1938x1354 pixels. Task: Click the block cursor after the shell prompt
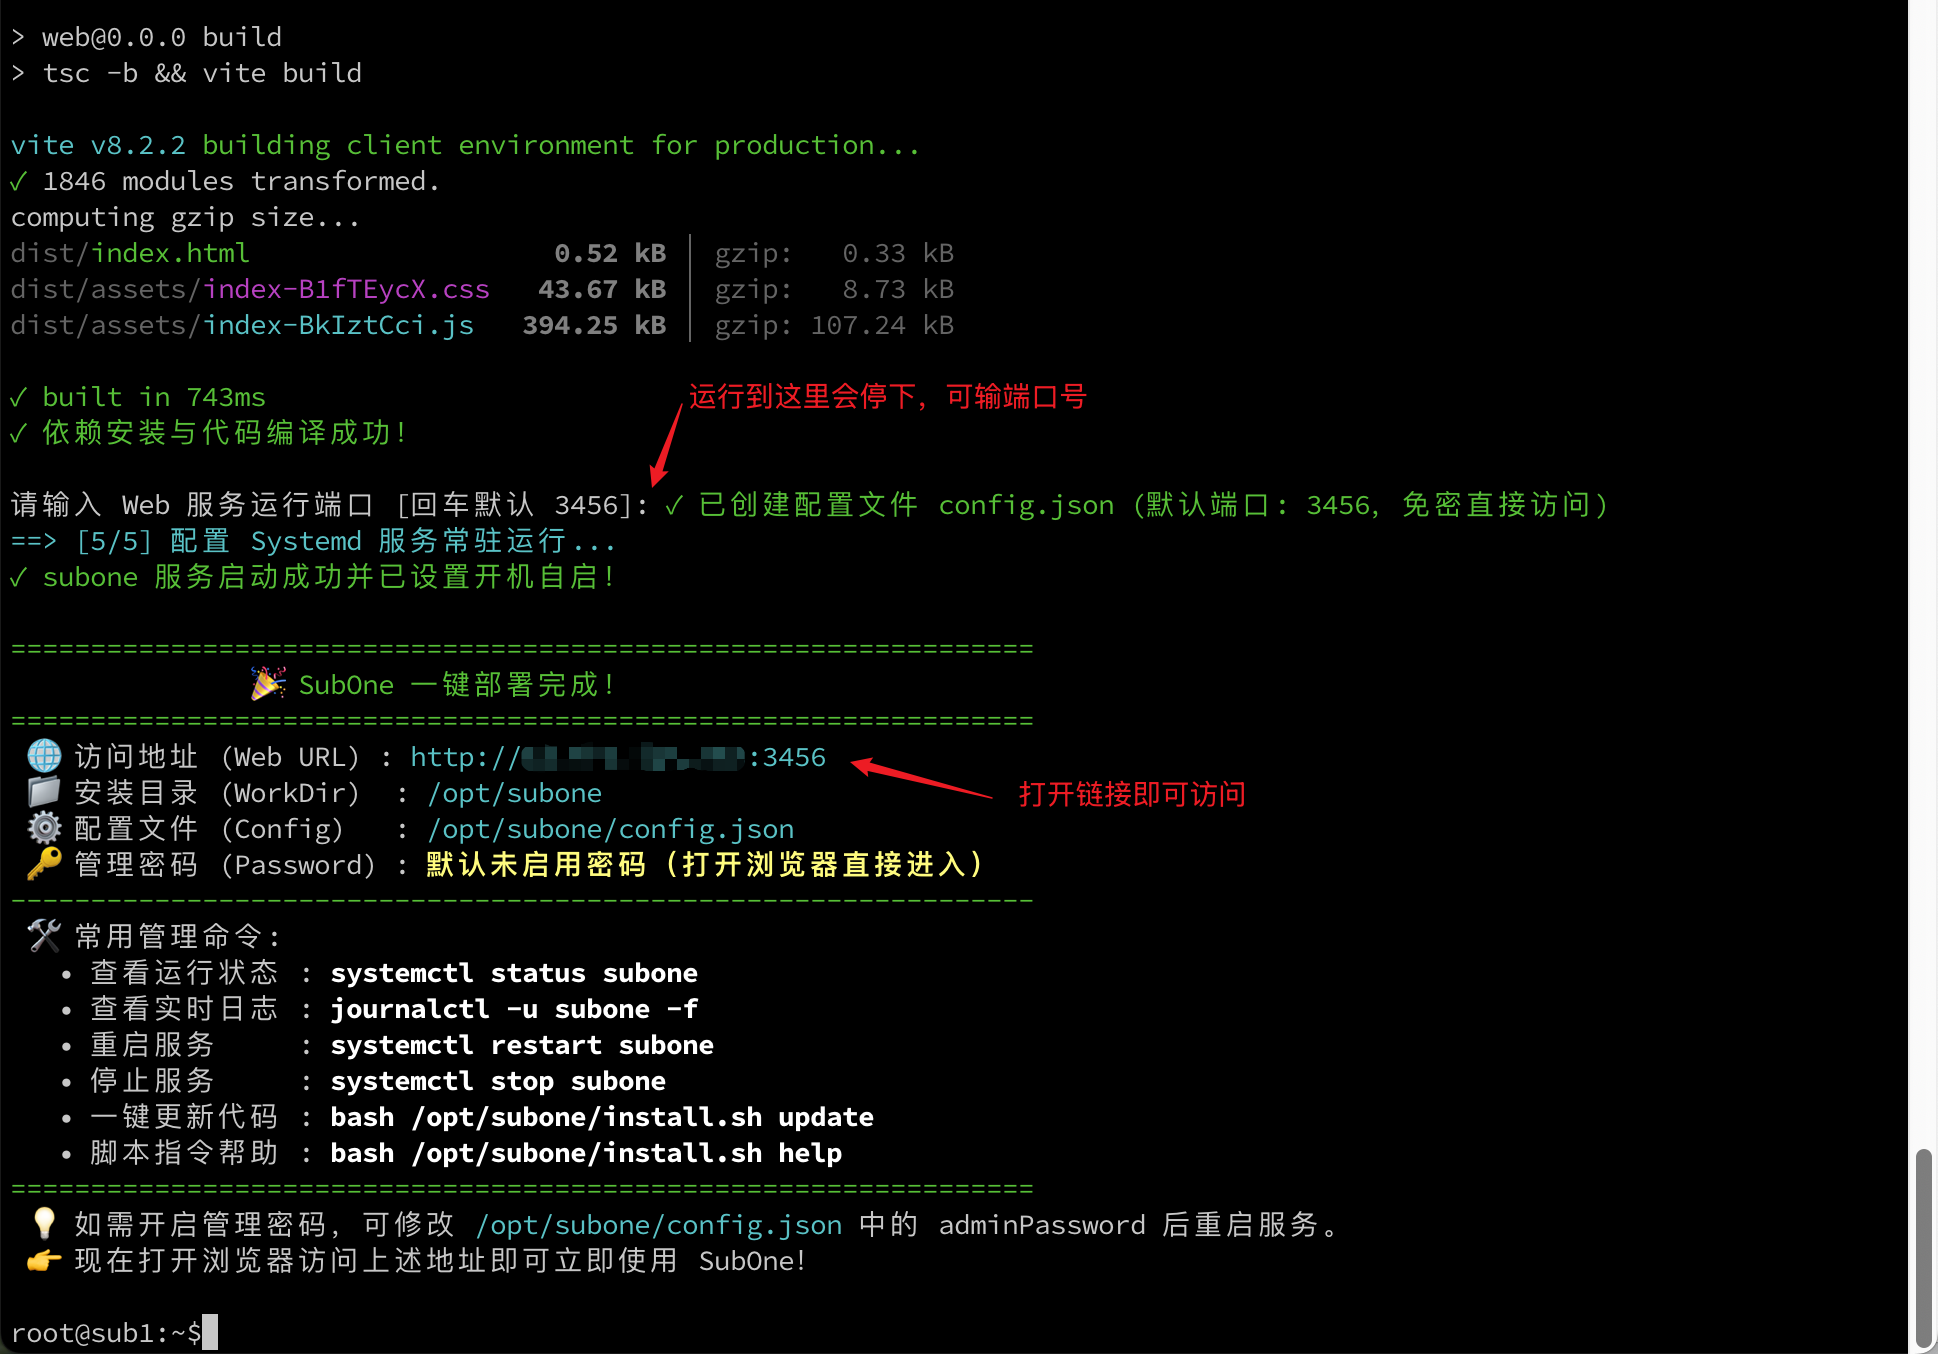point(210,1332)
